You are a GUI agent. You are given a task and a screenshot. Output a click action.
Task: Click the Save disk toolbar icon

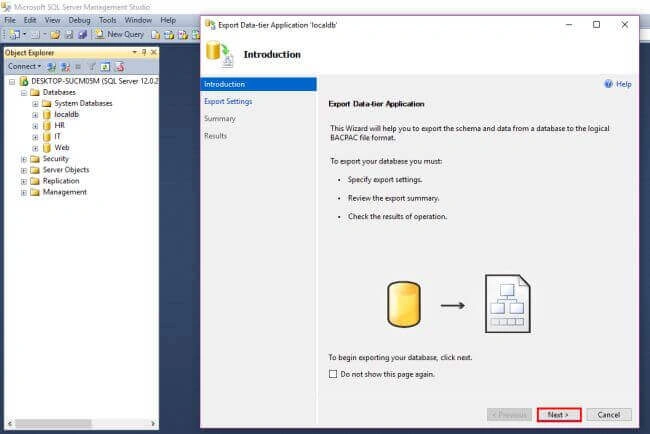(69, 34)
